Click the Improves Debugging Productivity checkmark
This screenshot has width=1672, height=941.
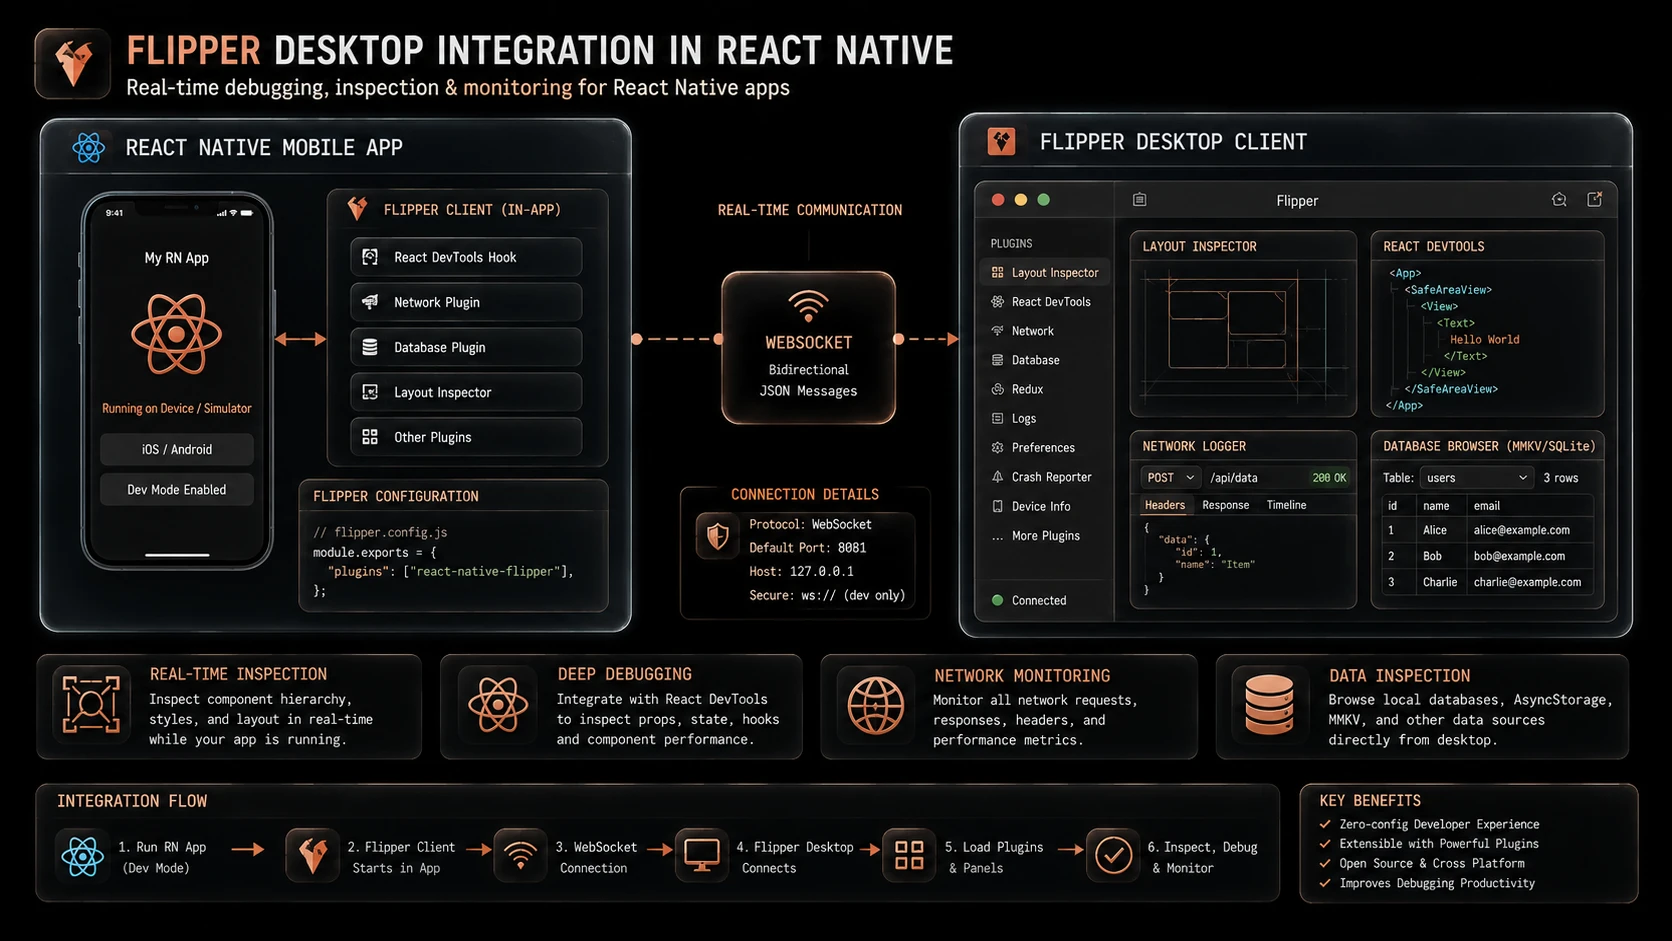coord(1325,883)
